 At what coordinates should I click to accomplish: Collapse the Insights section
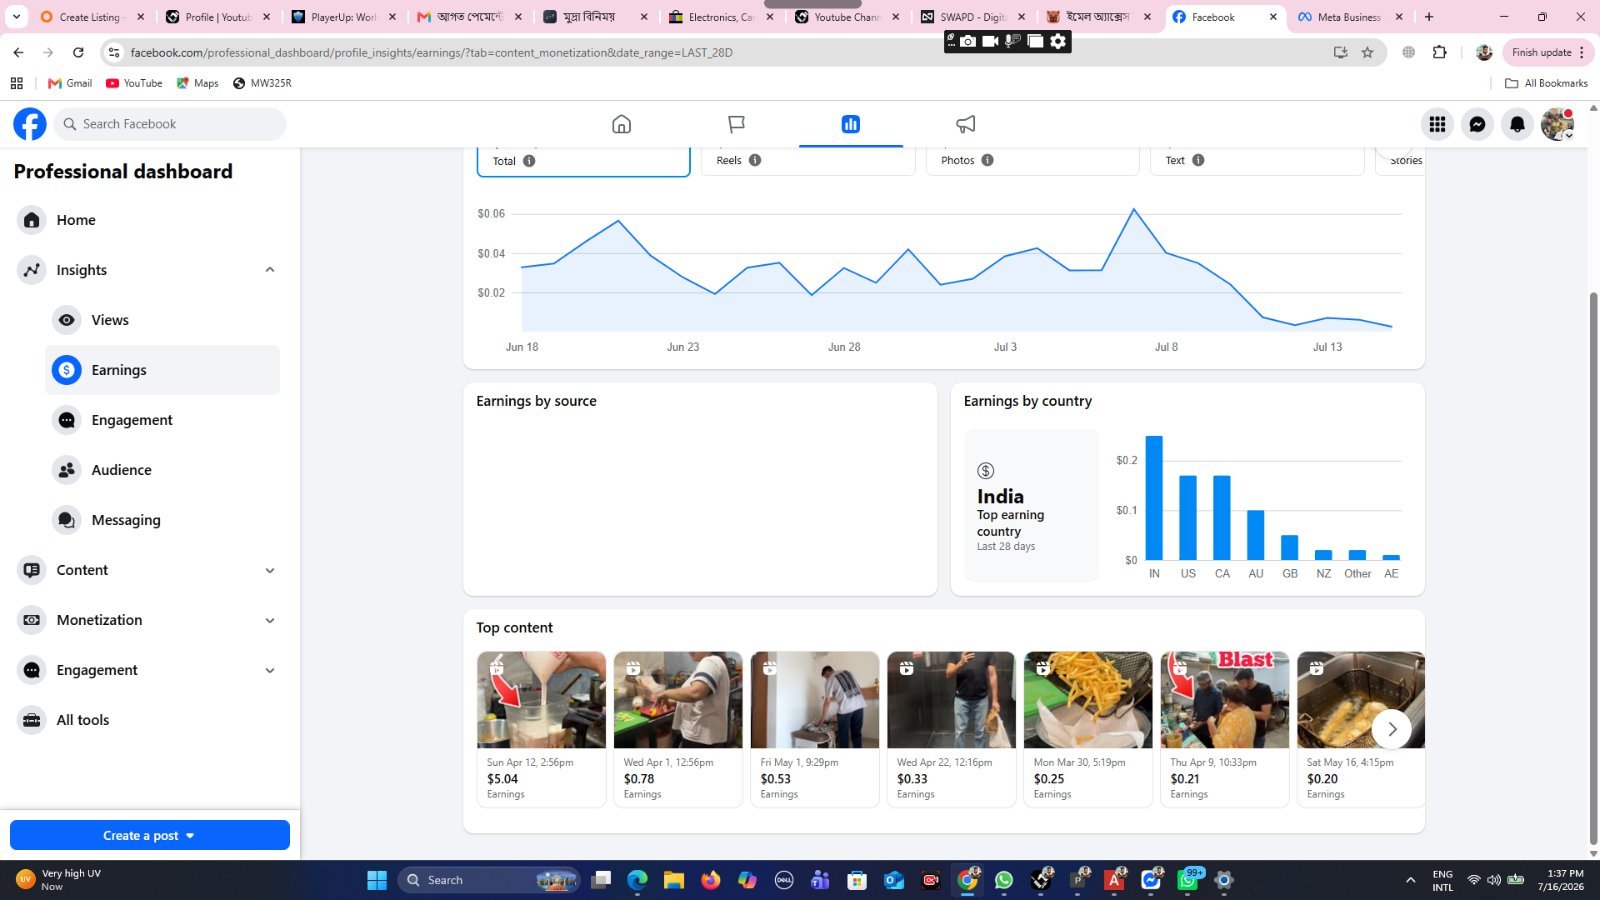point(270,270)
